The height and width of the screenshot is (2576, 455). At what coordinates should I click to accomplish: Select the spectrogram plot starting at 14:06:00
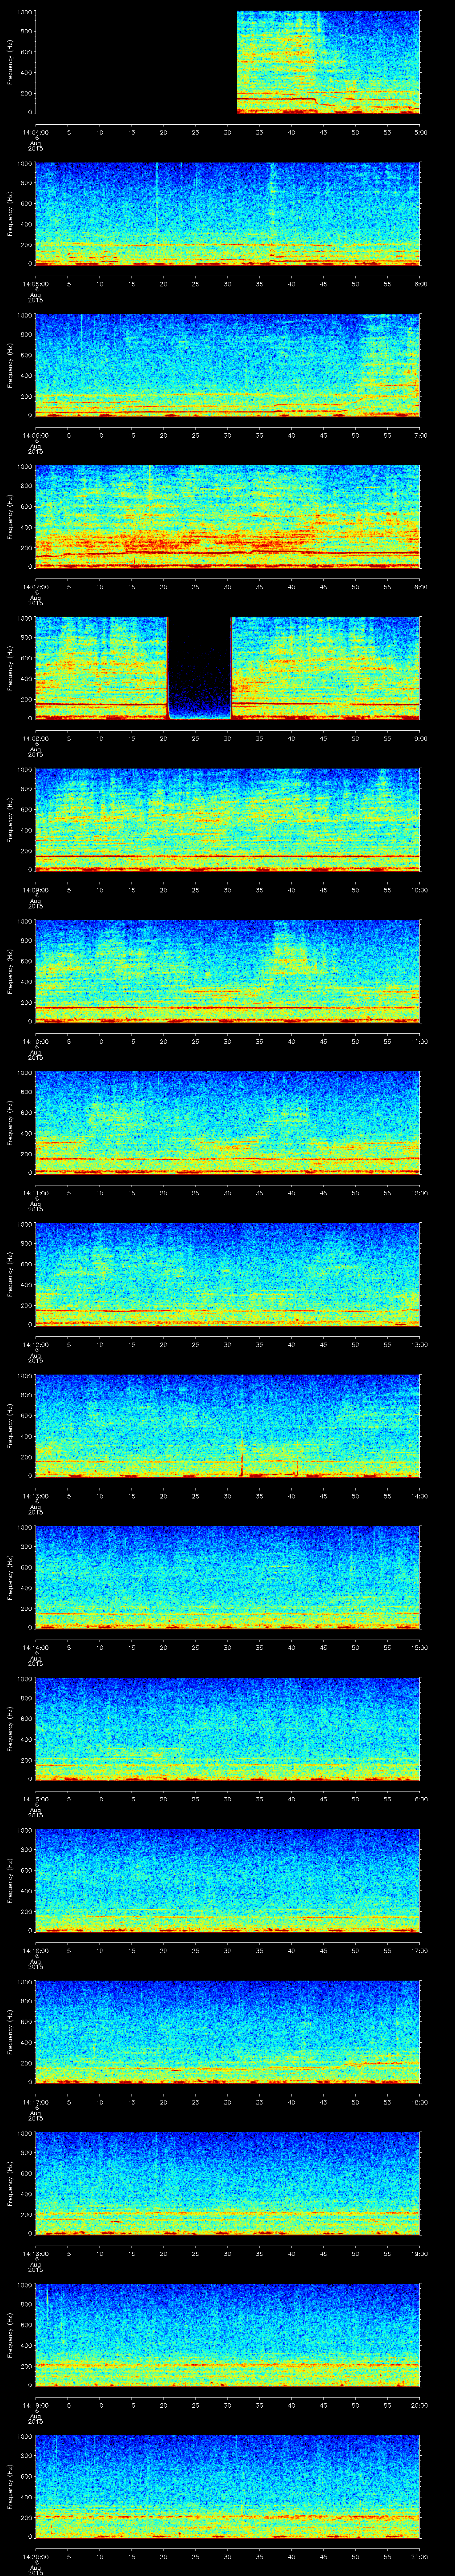click(x=228, y=366)
